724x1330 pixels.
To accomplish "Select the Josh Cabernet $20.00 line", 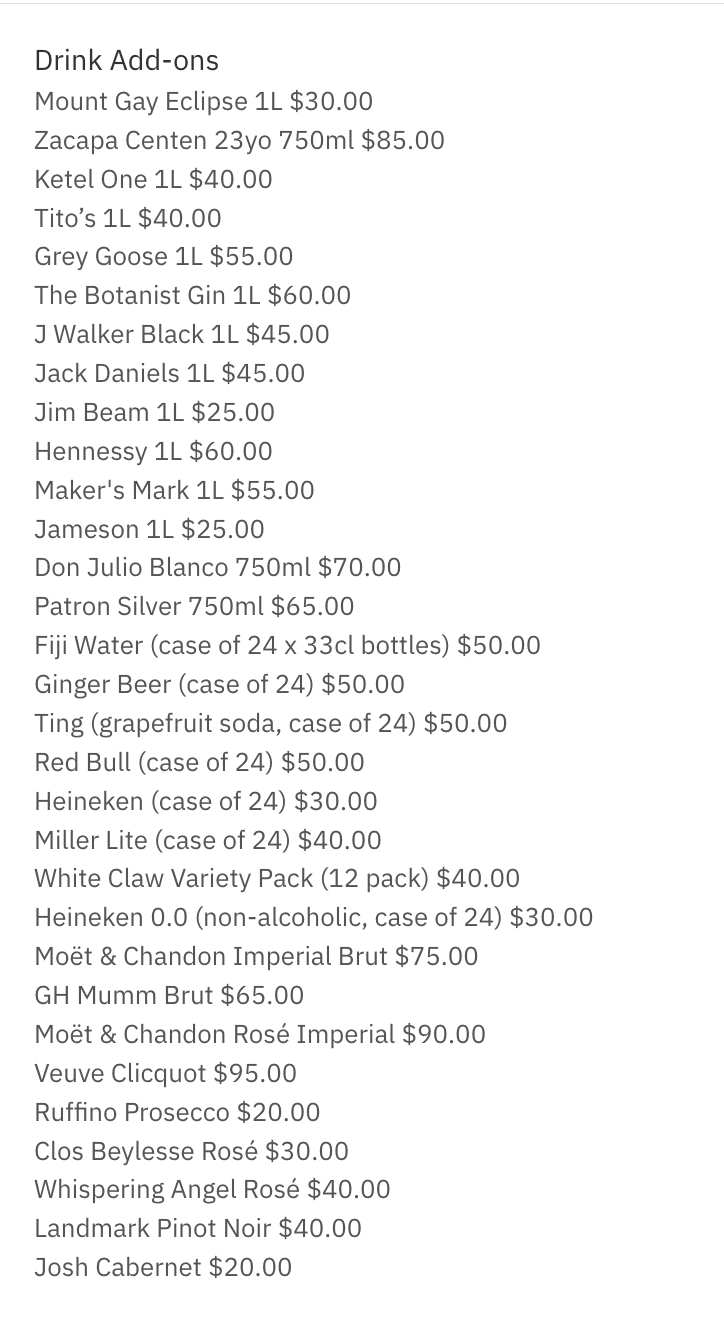I will 163,1268.
